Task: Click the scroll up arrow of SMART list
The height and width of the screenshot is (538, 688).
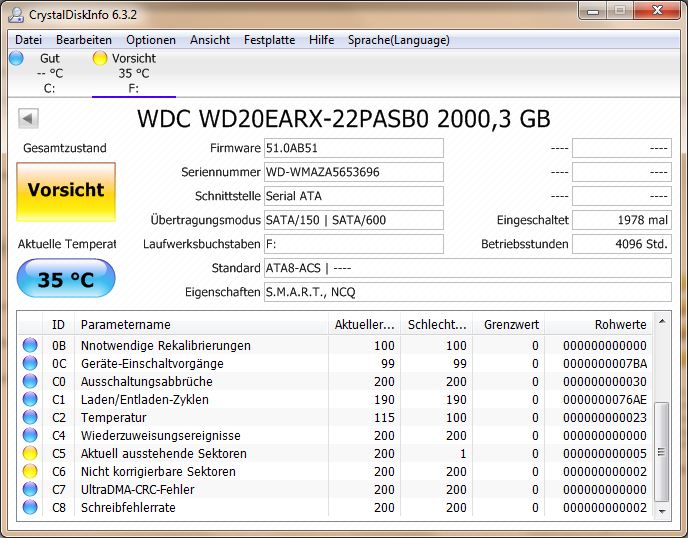Action: coord(662,322)
